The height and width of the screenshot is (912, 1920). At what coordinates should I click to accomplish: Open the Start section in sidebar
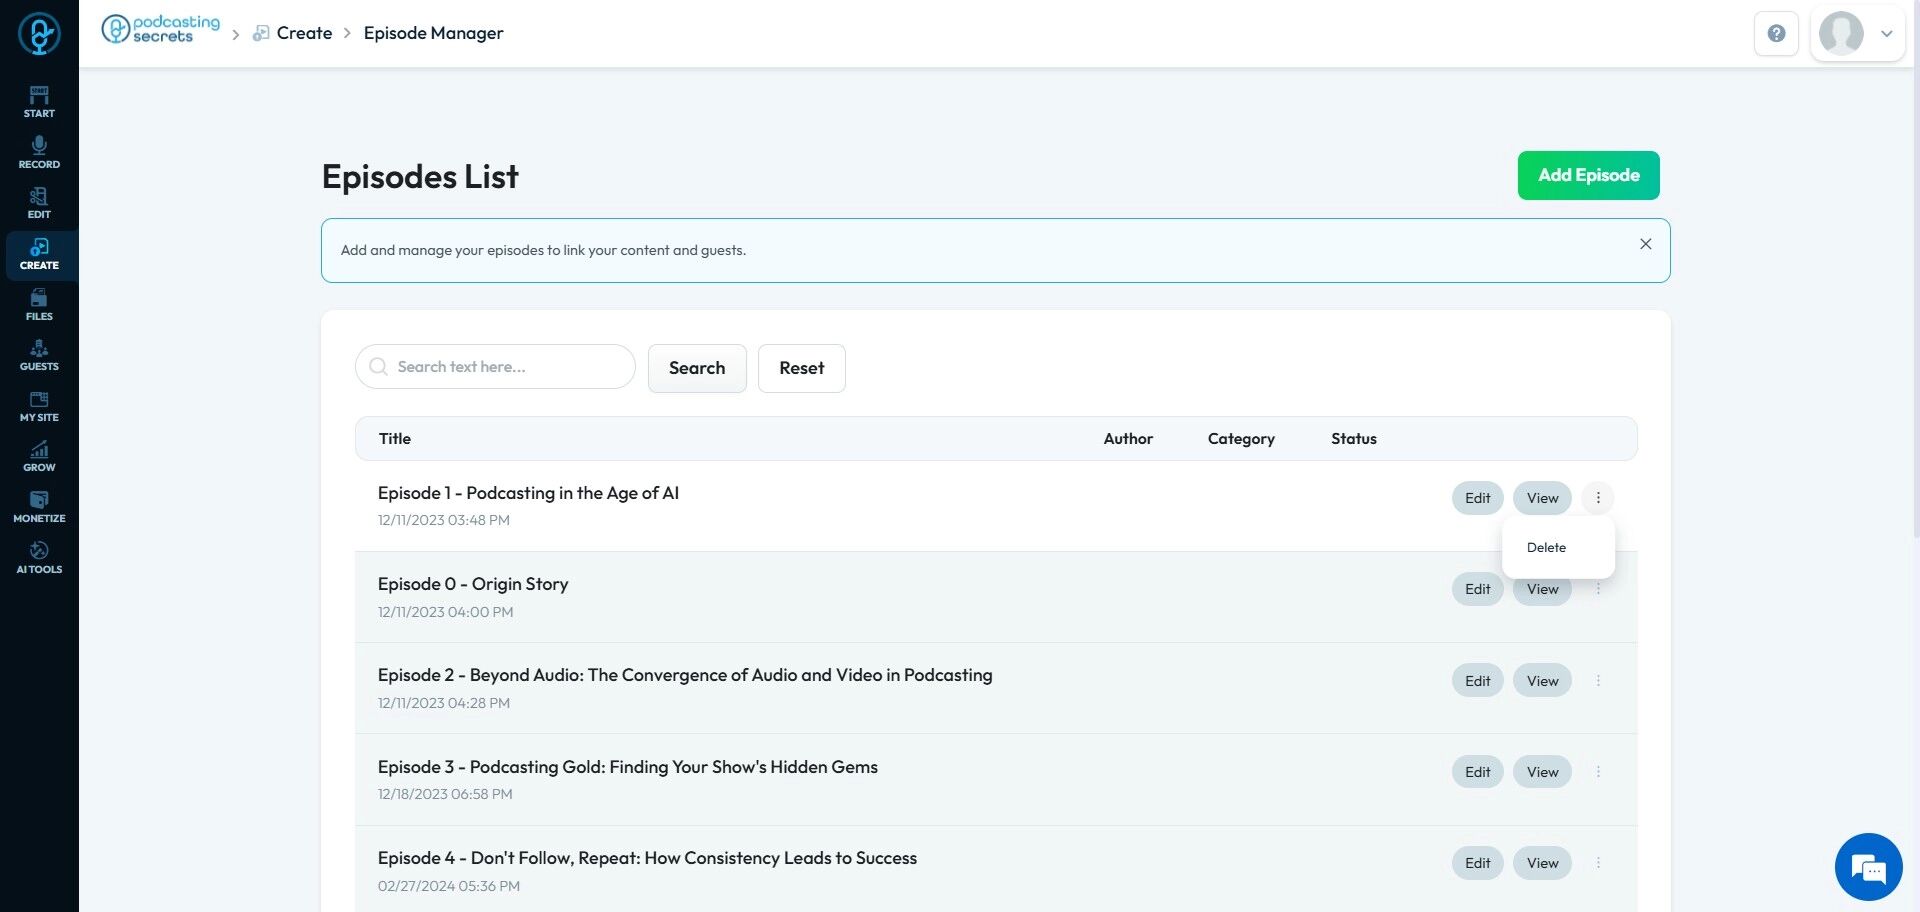[39, 102]
